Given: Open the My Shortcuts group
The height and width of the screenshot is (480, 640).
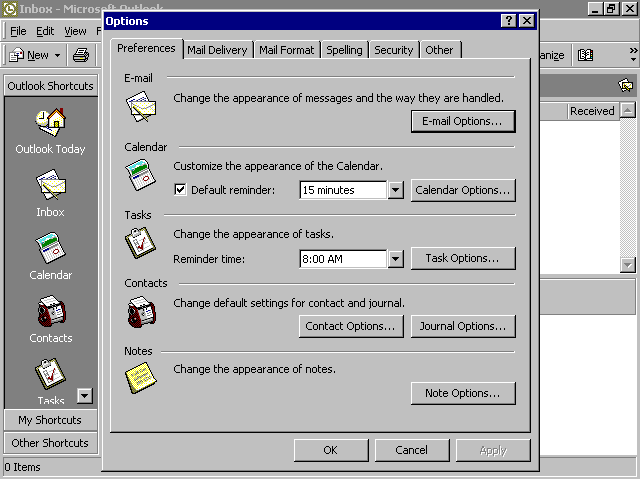Looking at the screenshot, I should 51,420.
